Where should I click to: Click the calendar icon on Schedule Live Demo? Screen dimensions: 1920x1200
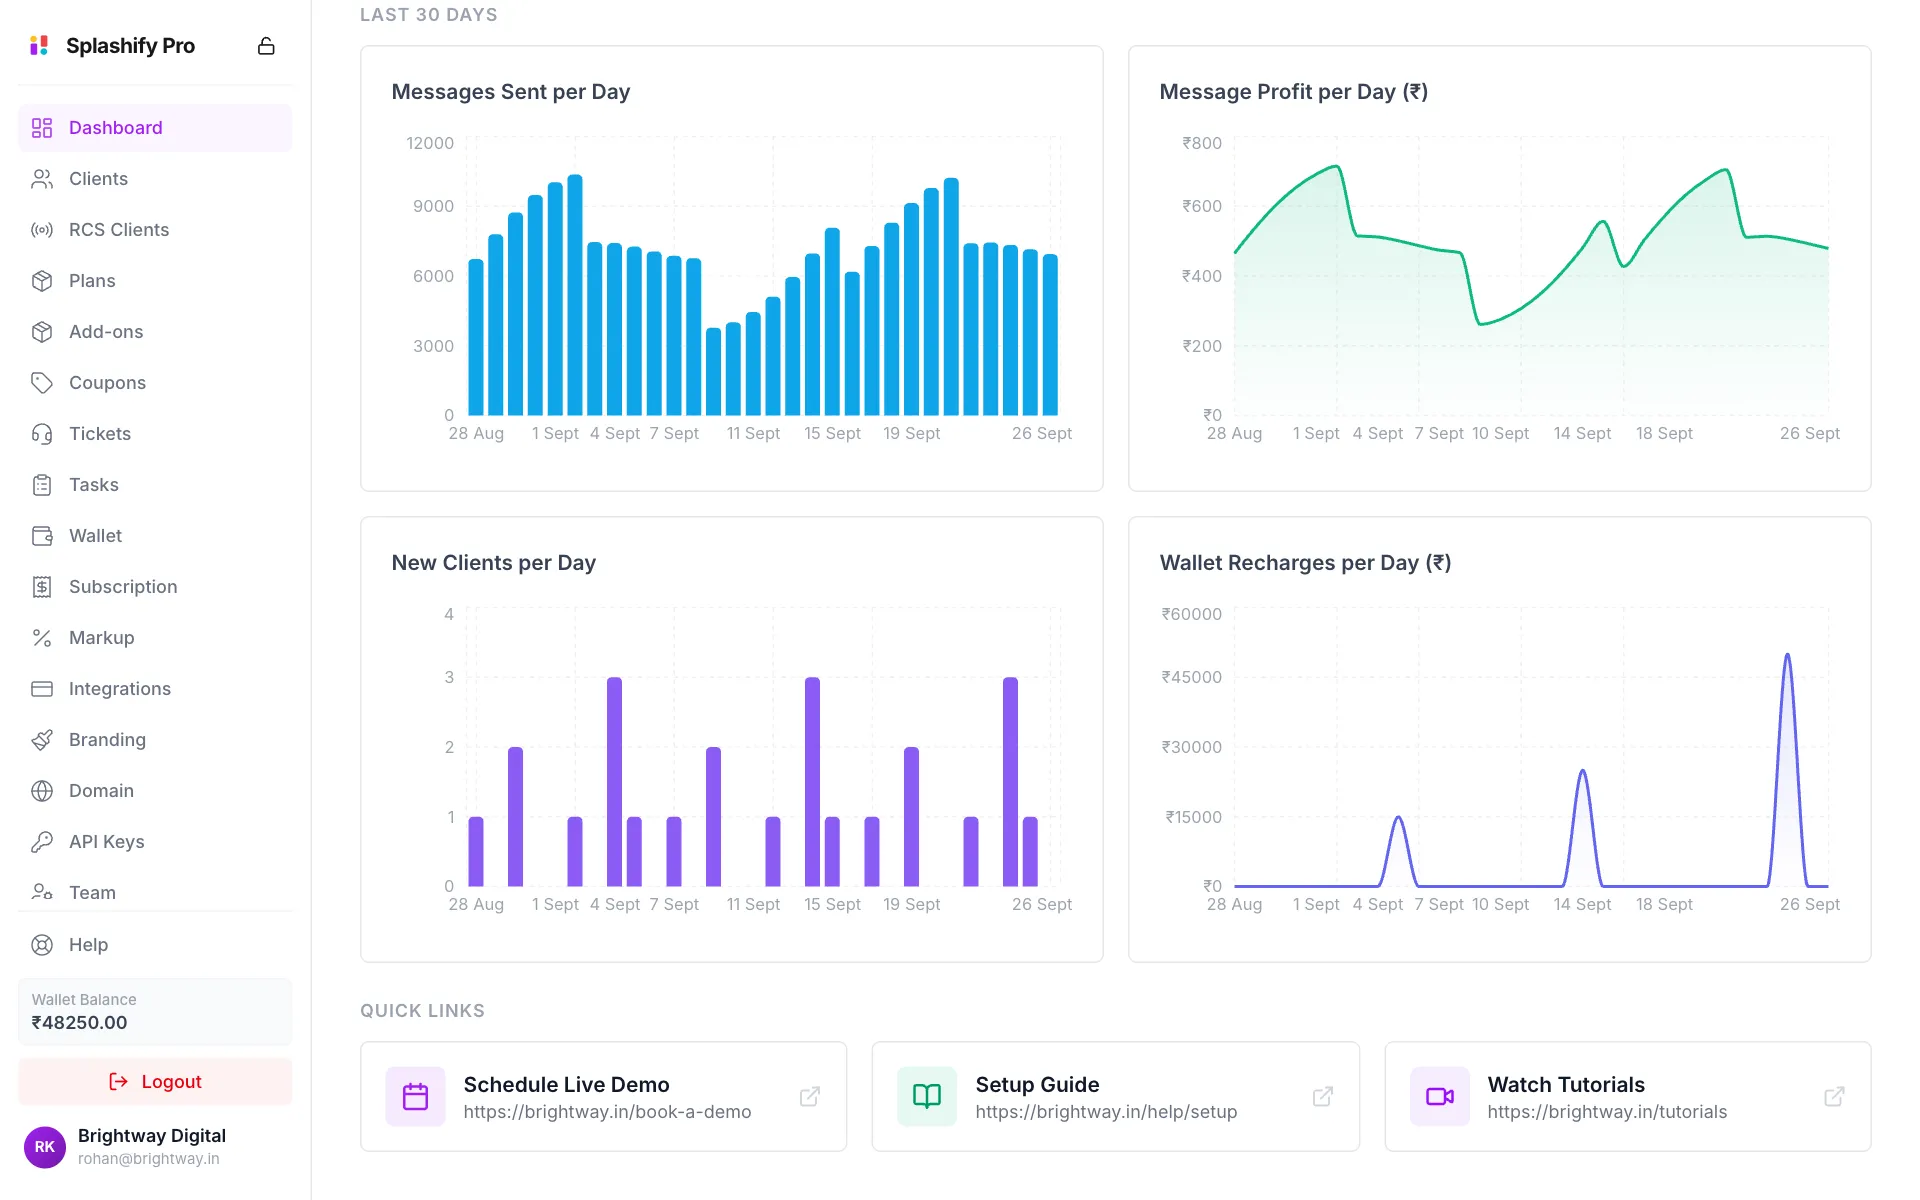point(415,1097)
